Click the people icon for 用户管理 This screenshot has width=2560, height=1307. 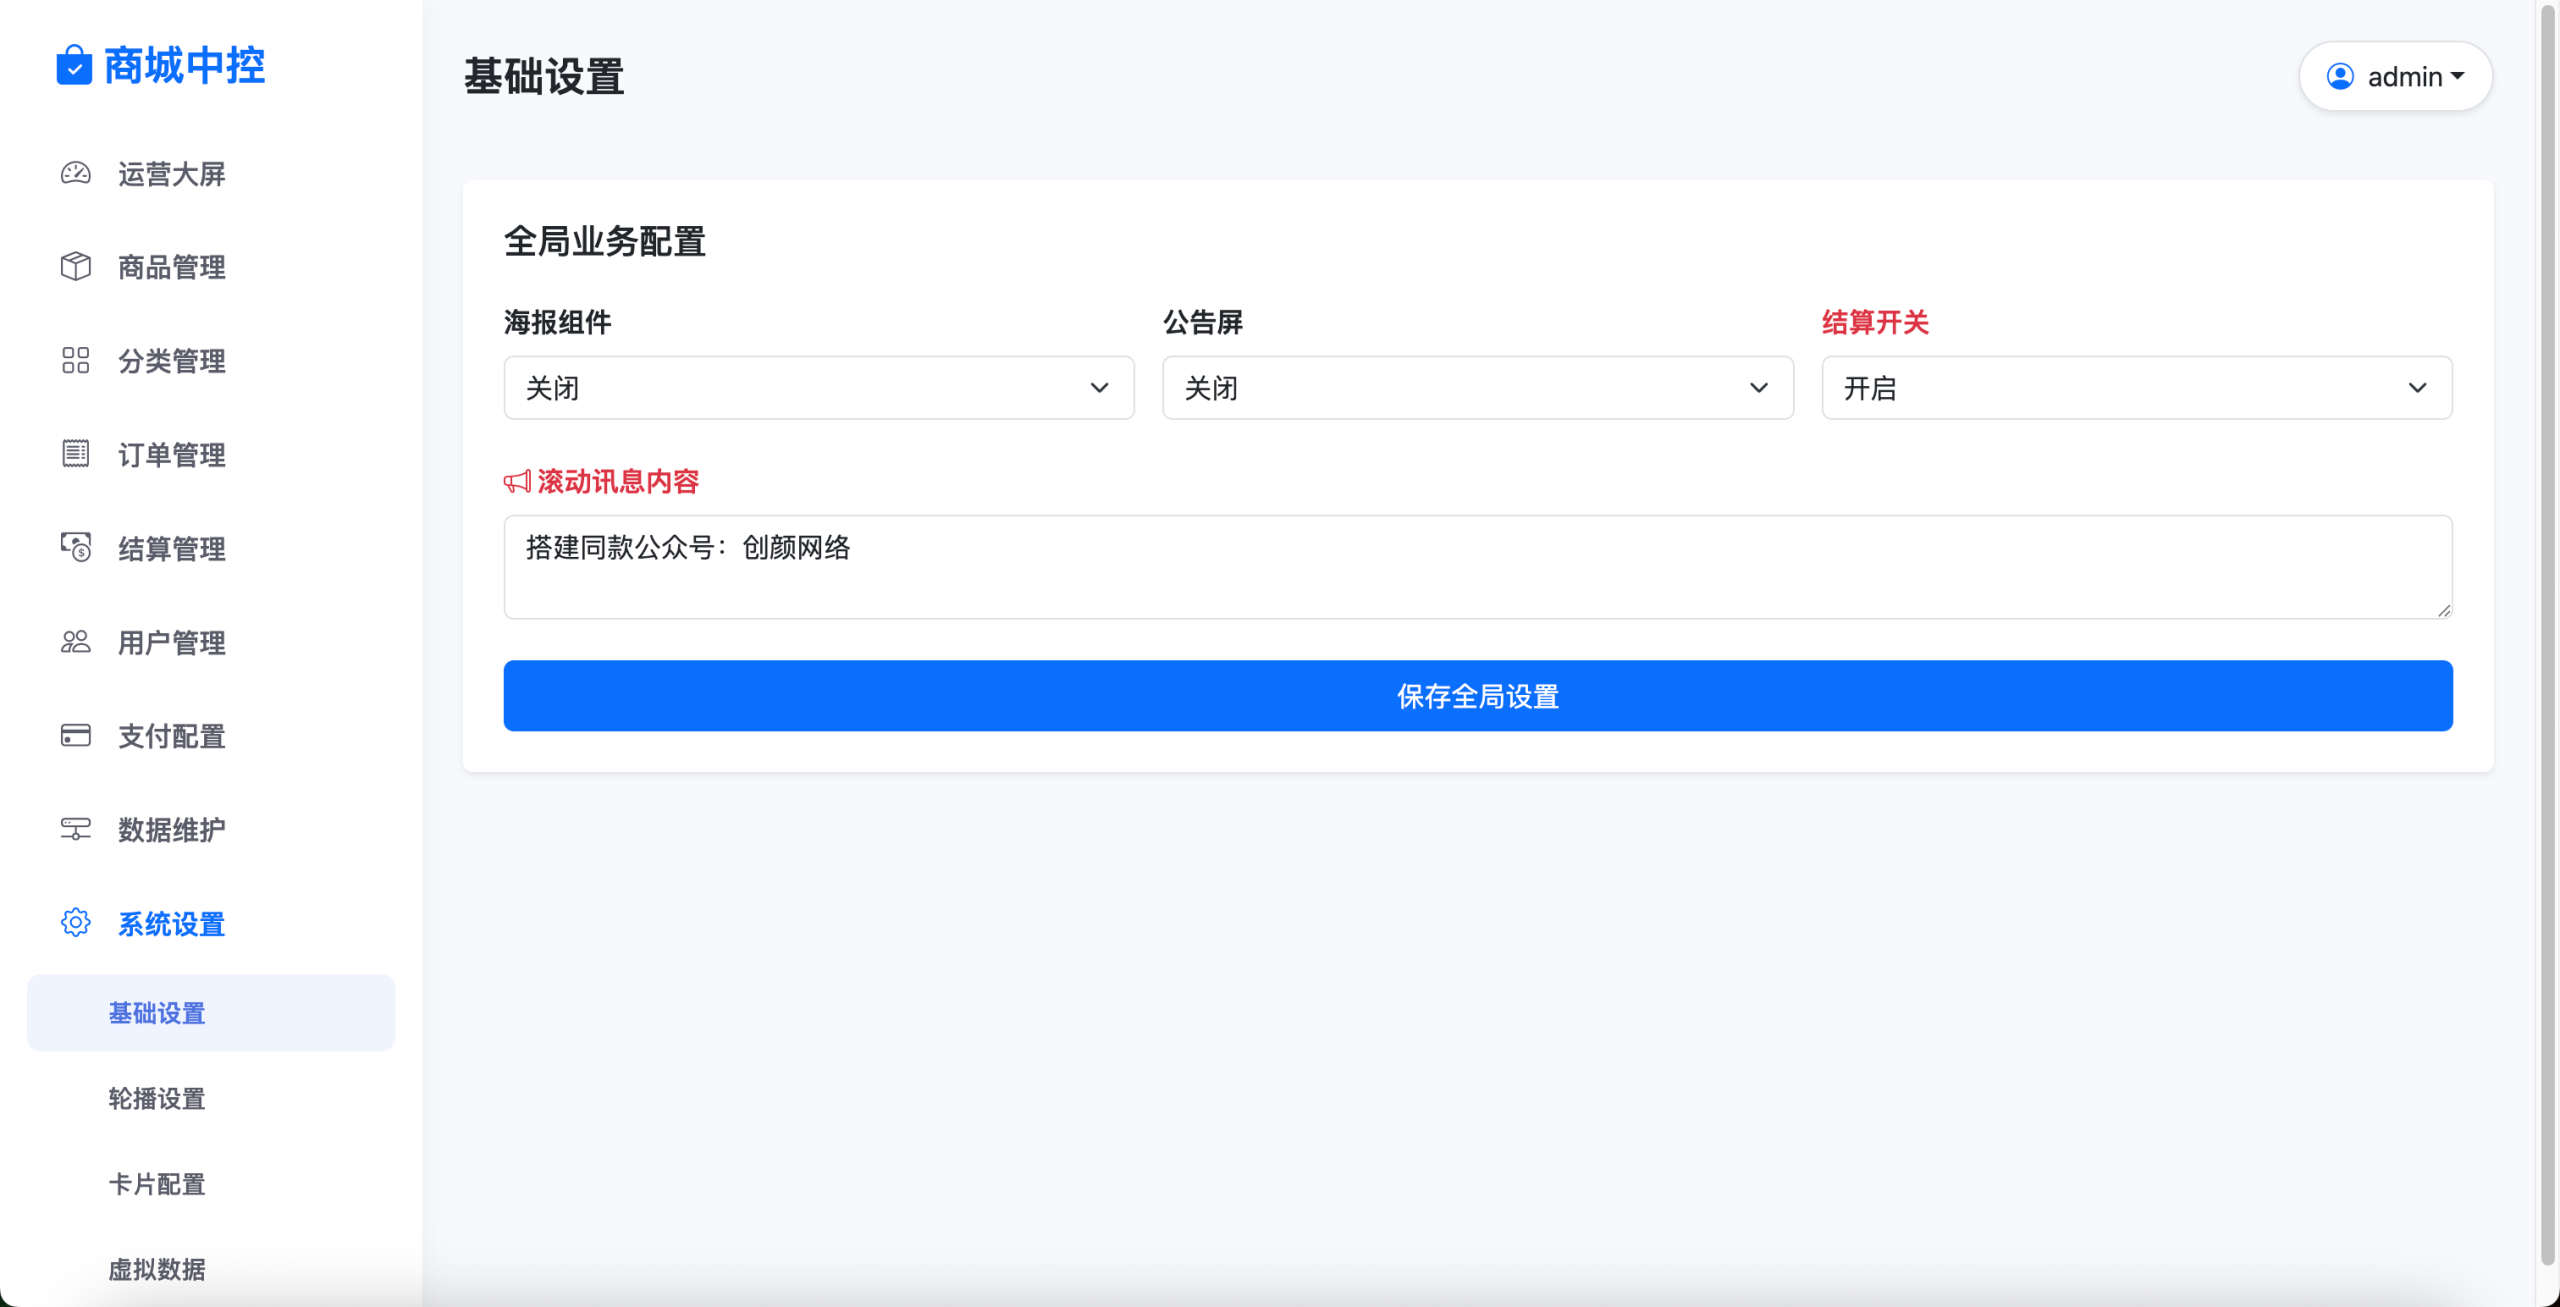76,642
